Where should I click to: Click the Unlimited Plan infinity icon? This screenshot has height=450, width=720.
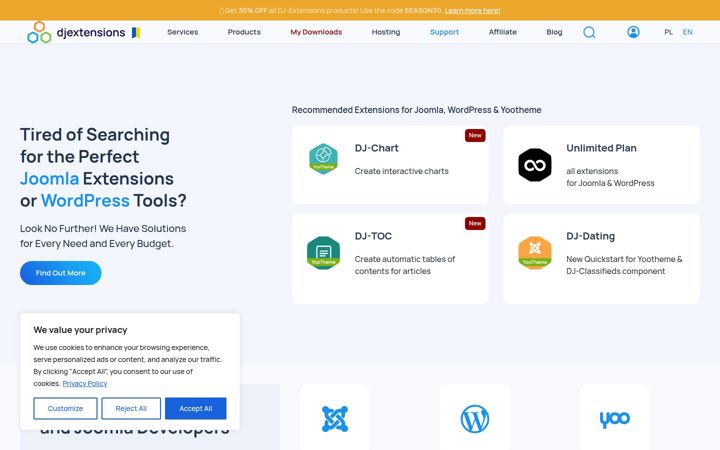(535, 165)
